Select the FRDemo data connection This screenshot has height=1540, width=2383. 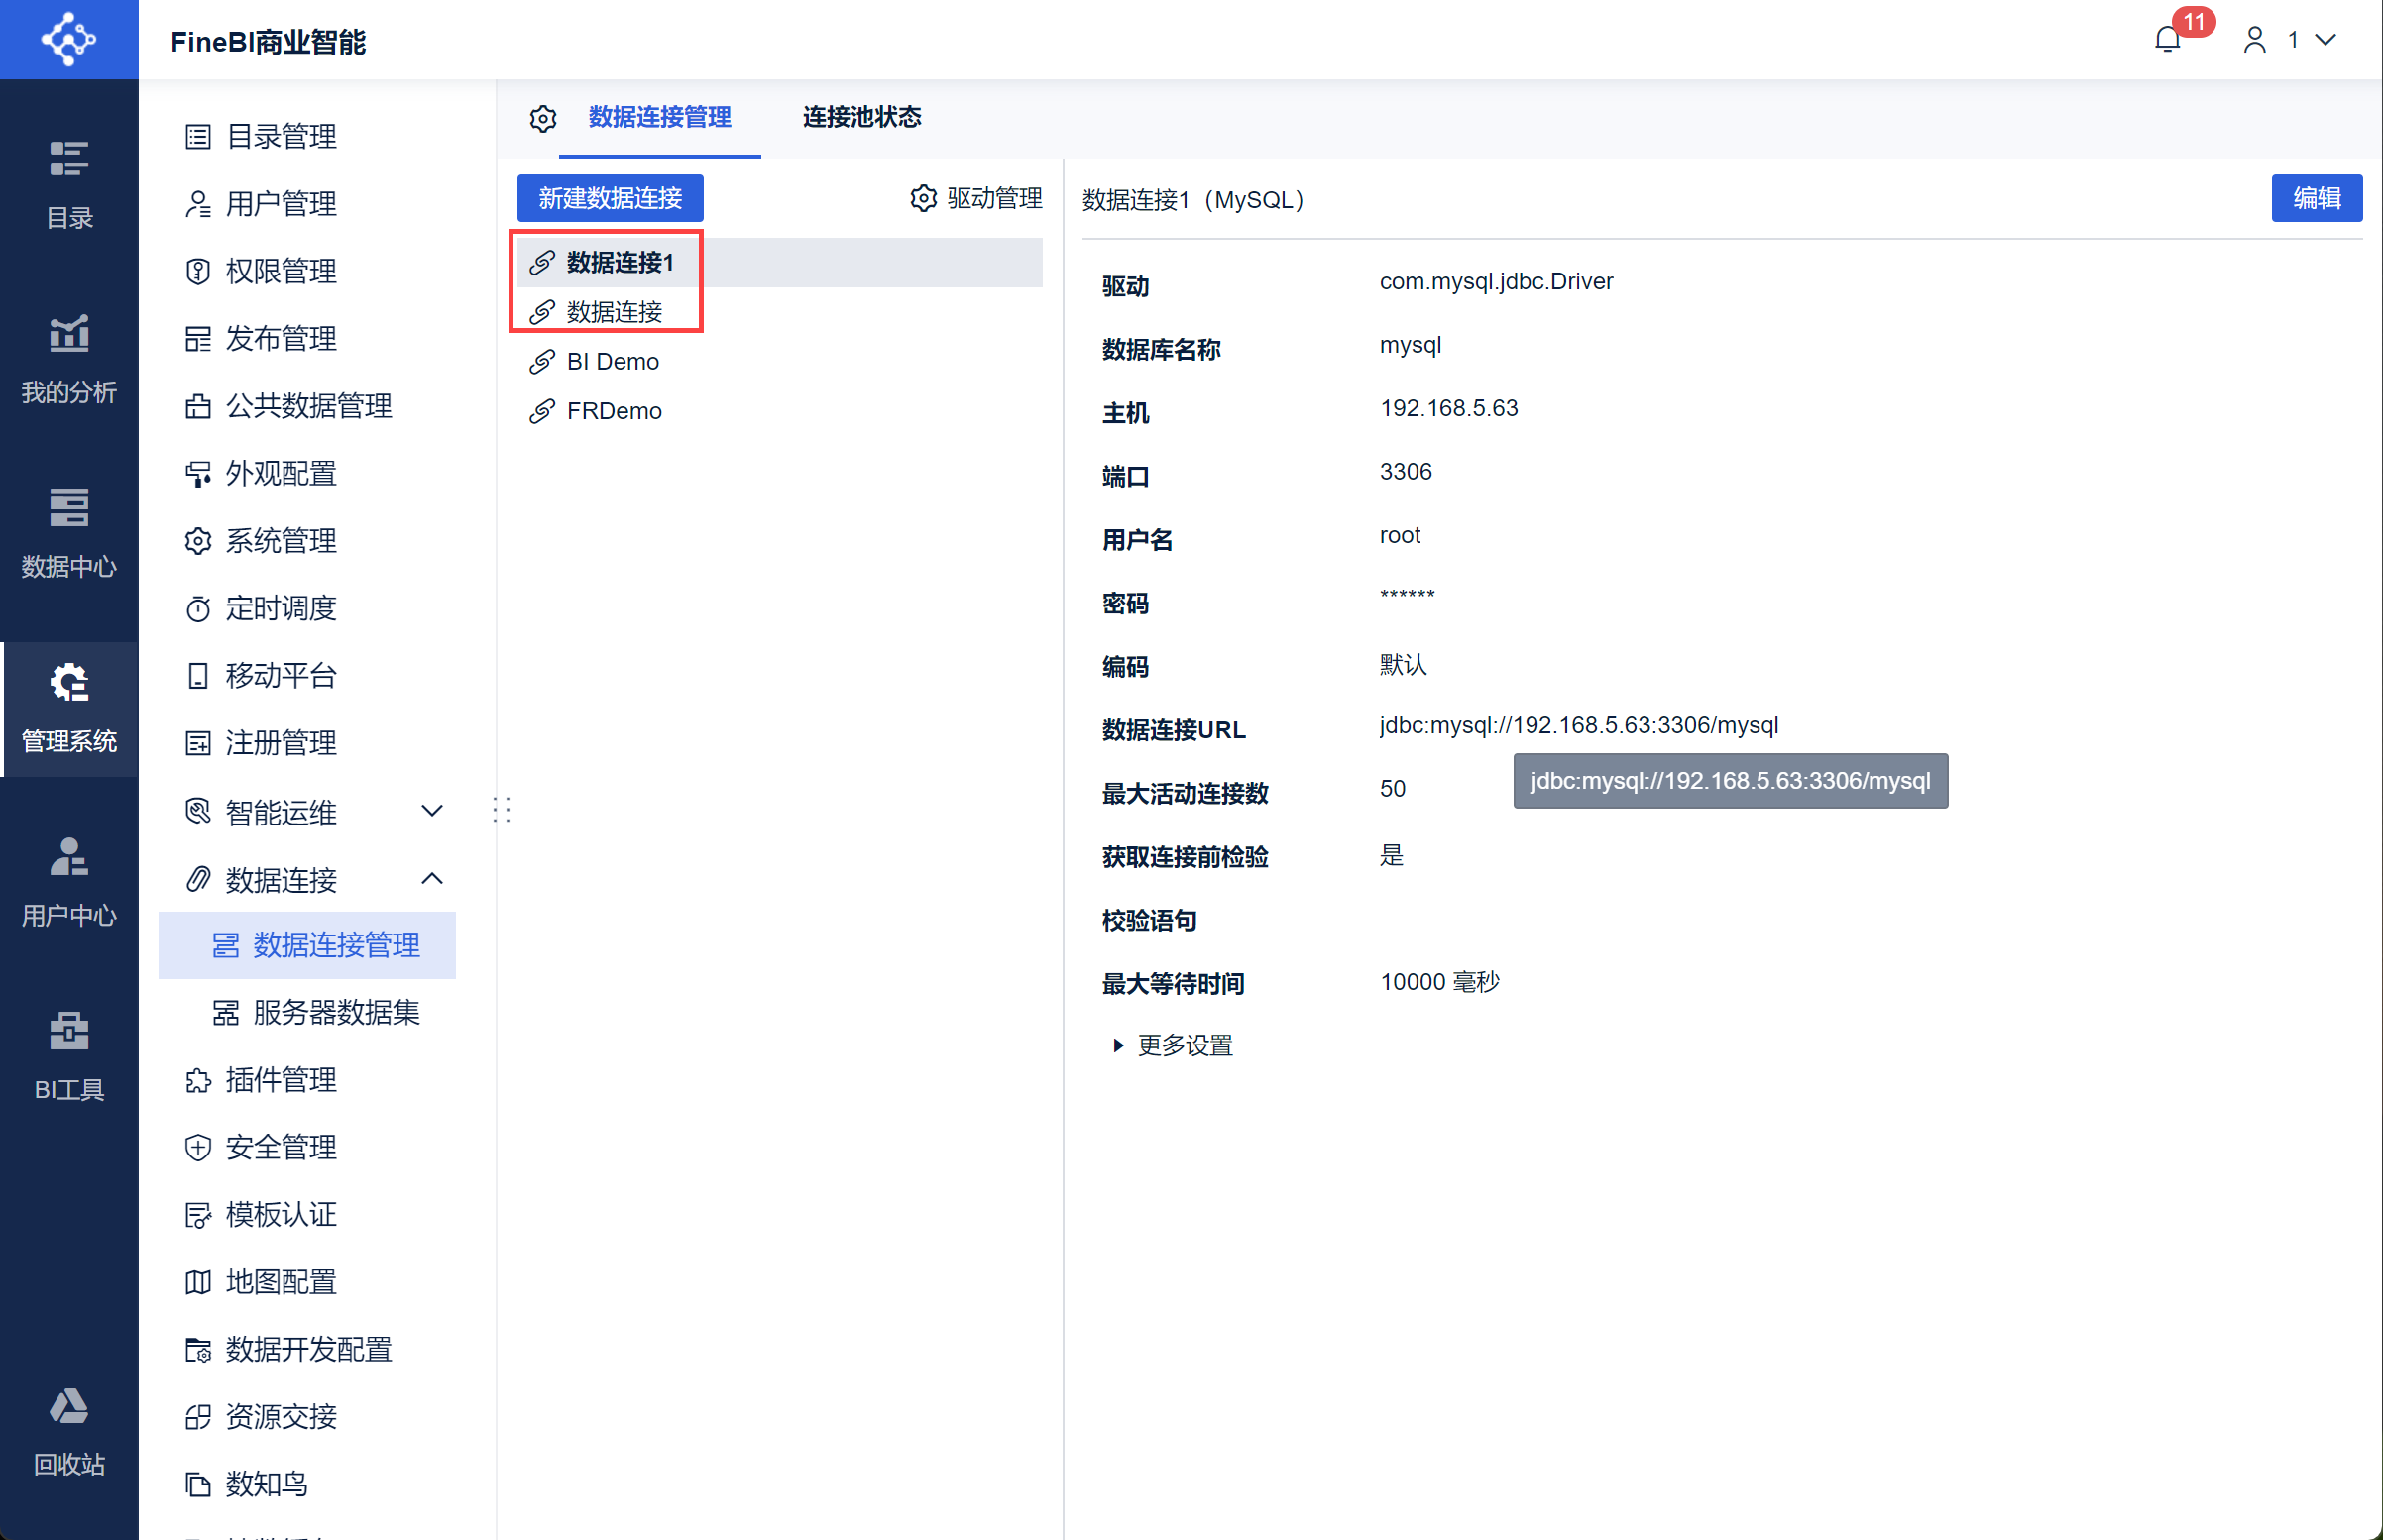coord(613,411)
